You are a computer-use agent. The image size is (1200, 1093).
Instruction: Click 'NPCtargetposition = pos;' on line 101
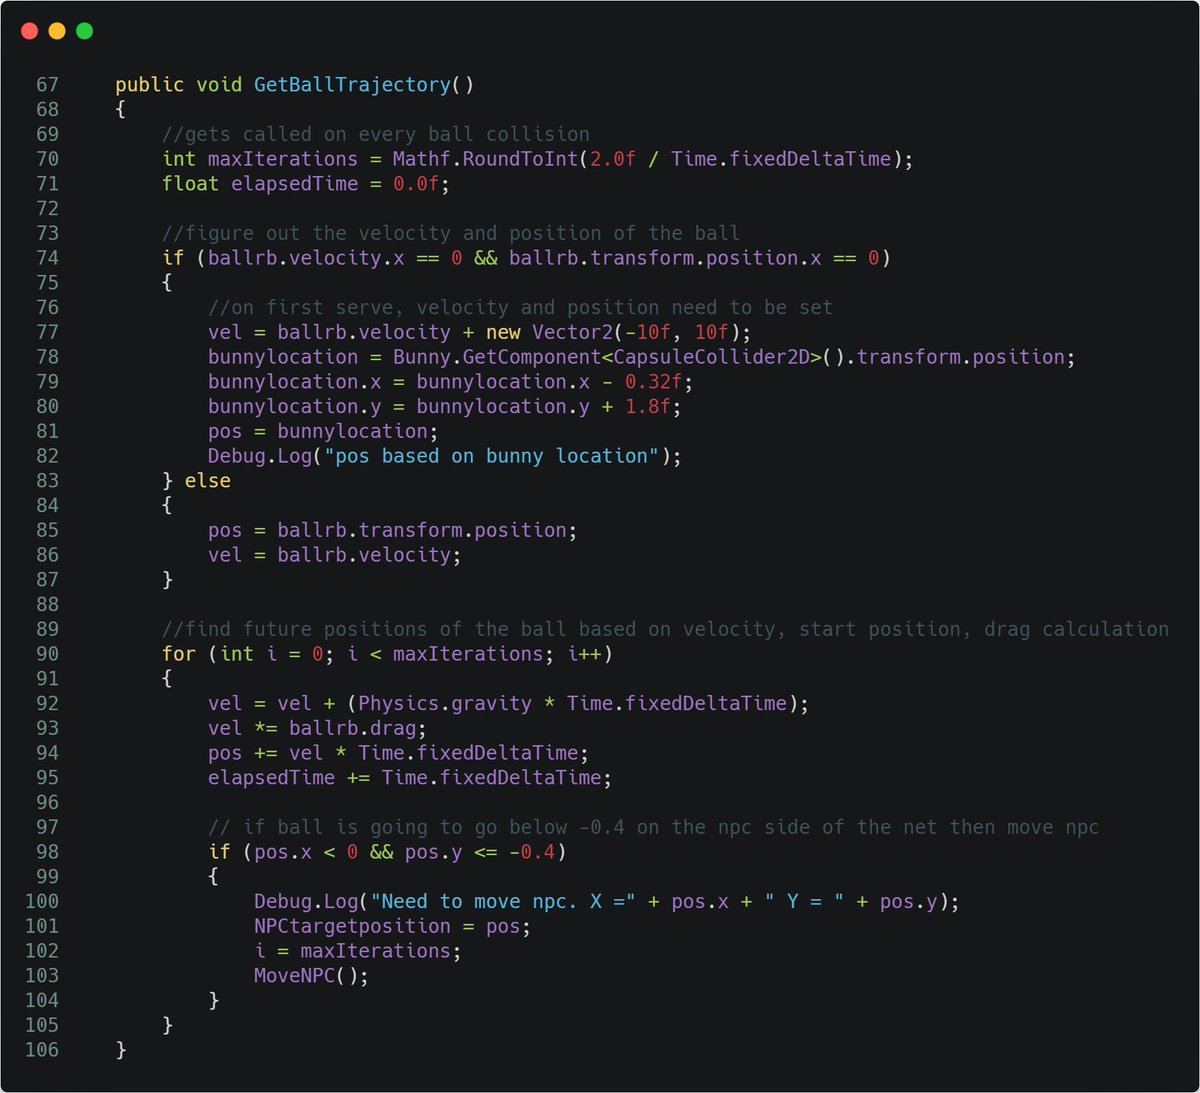393,926
